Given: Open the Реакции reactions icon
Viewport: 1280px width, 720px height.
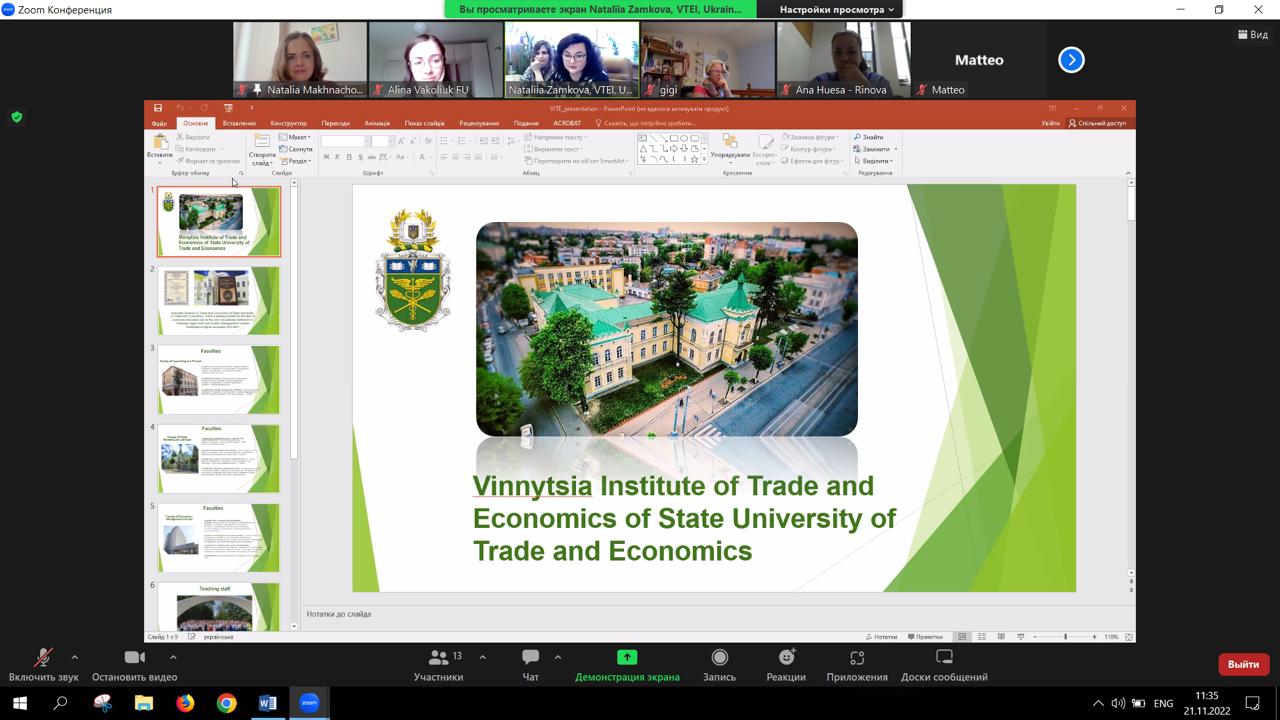Looking at the screenshot, I should (786, 657).
